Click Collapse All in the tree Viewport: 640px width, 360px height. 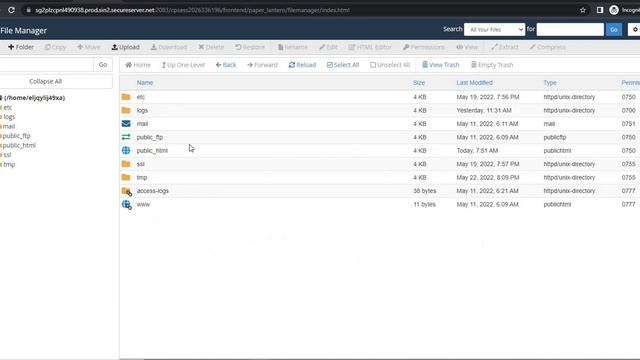pyautogui.click(x=45, y=81)
